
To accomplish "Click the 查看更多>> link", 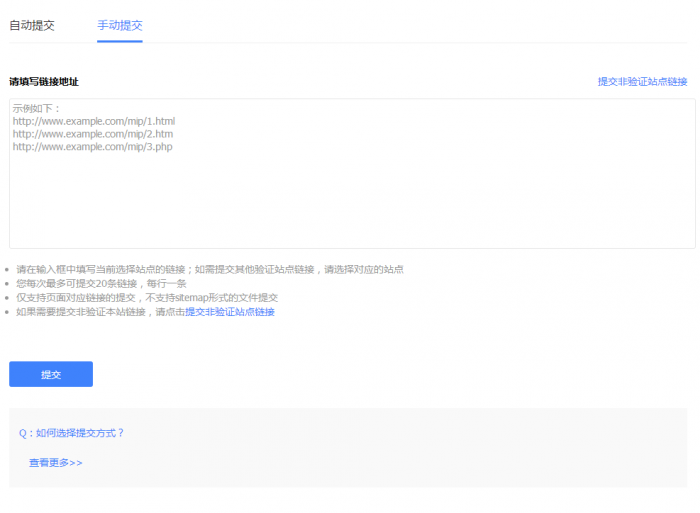I will coord(56,463).
